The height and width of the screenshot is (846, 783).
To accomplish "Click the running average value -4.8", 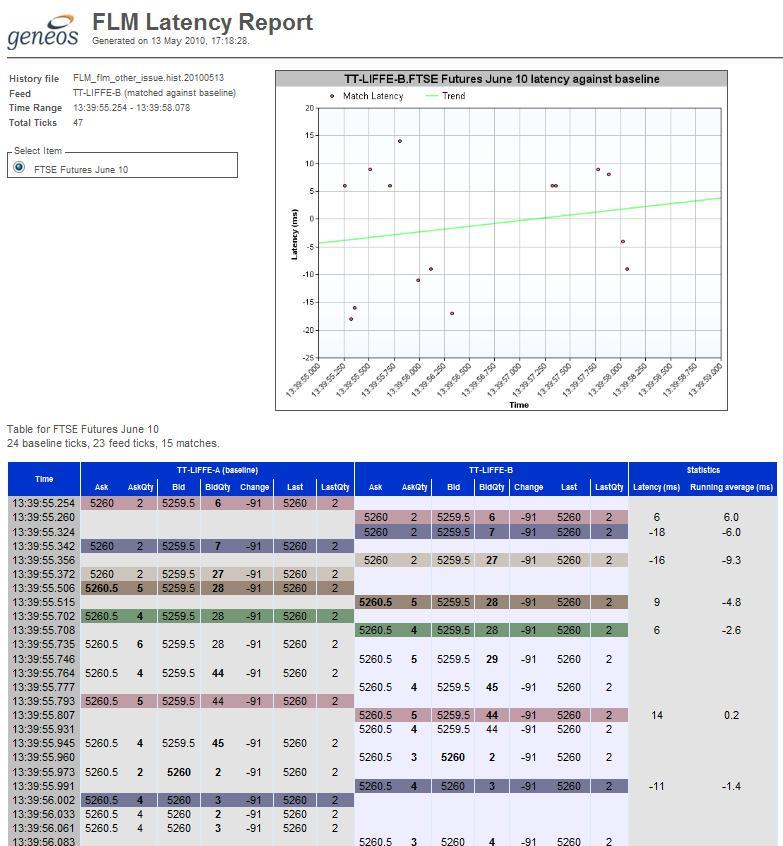I will pos(731,602).
